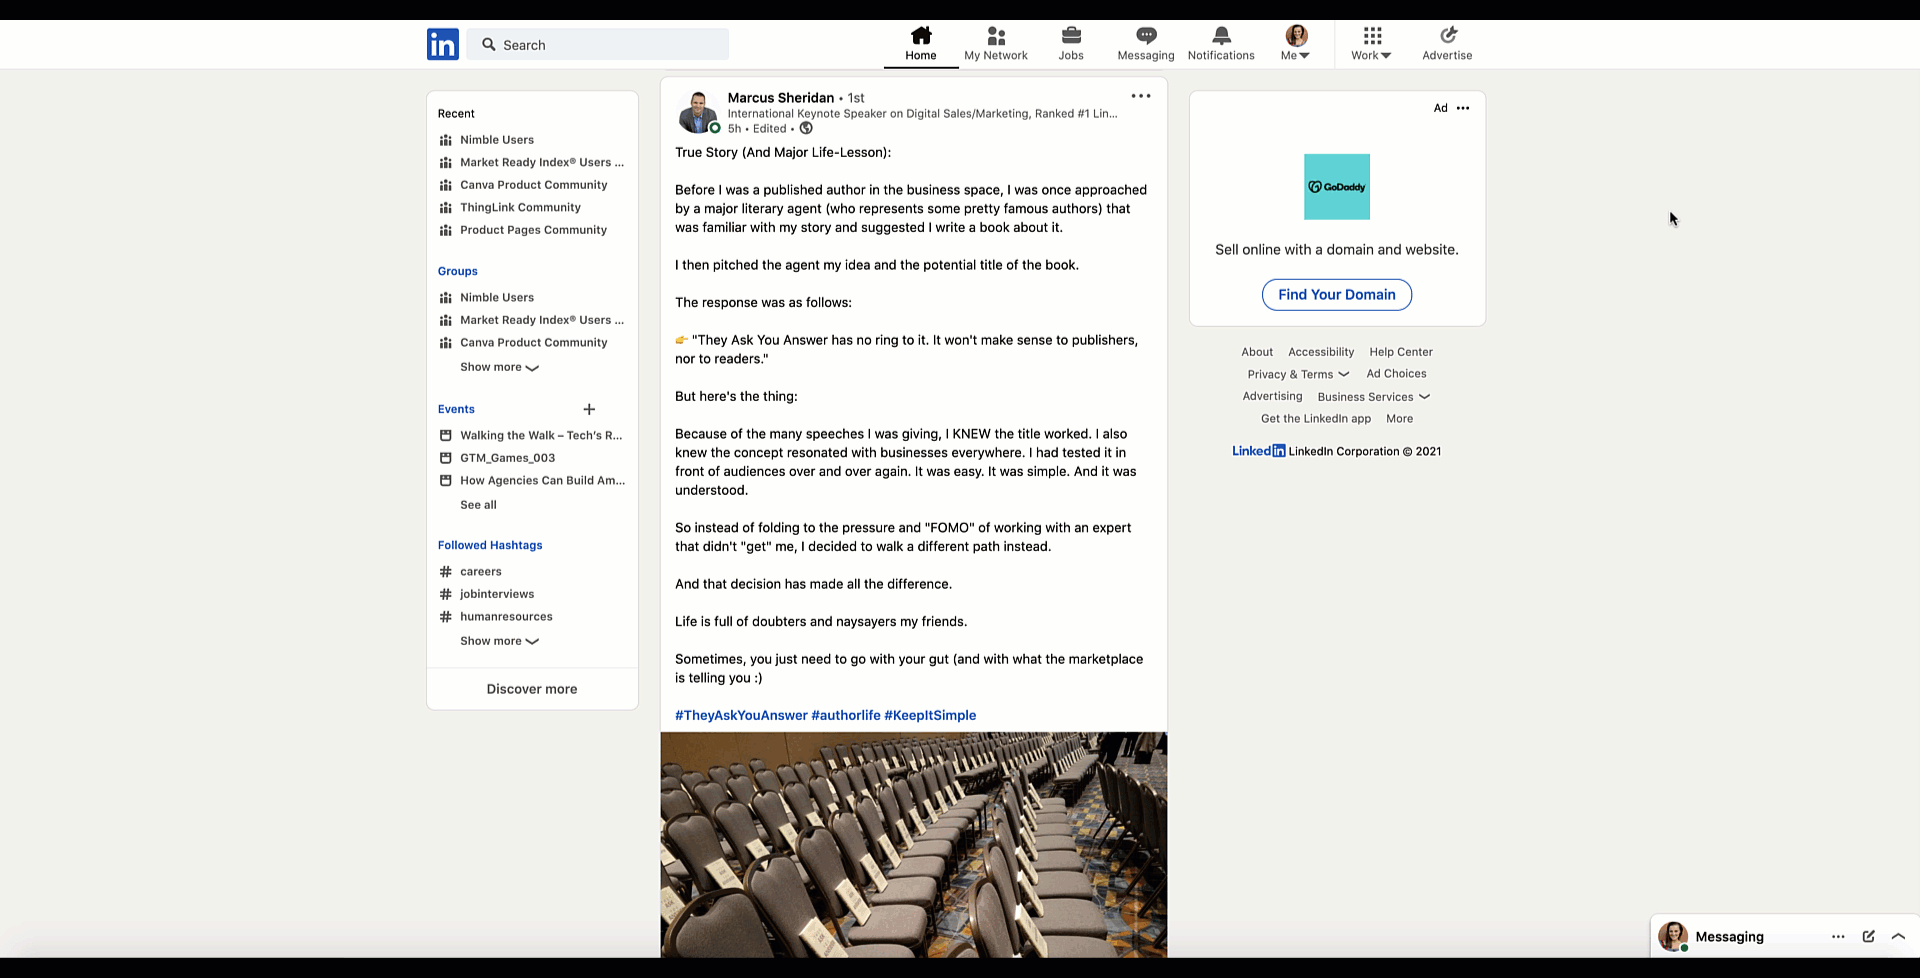Open the Me profile dropdown
The height and width of the screenshot is (978, 1920).
click(x=1296, y=44)
